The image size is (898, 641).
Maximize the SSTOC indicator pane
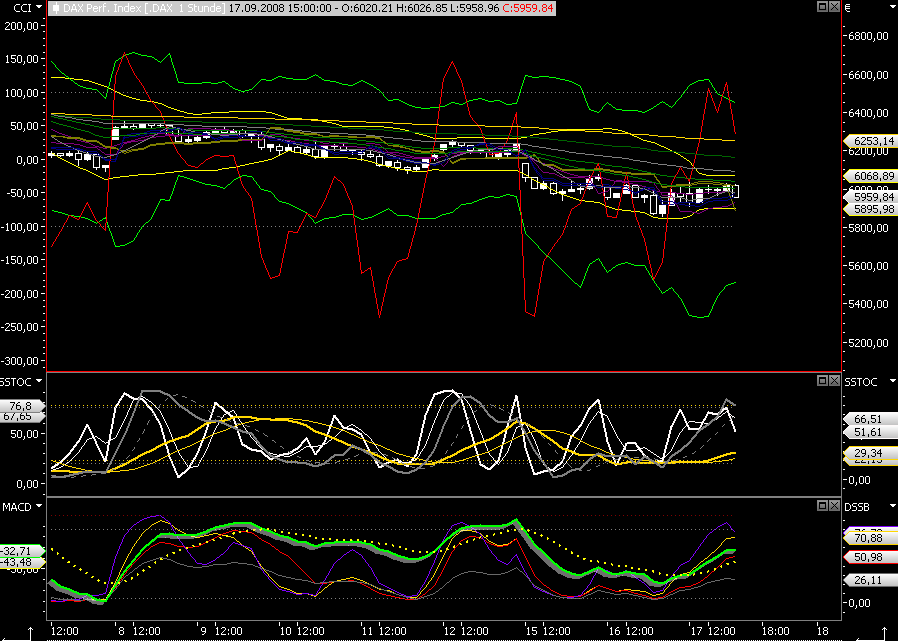[x=822, y=381]
